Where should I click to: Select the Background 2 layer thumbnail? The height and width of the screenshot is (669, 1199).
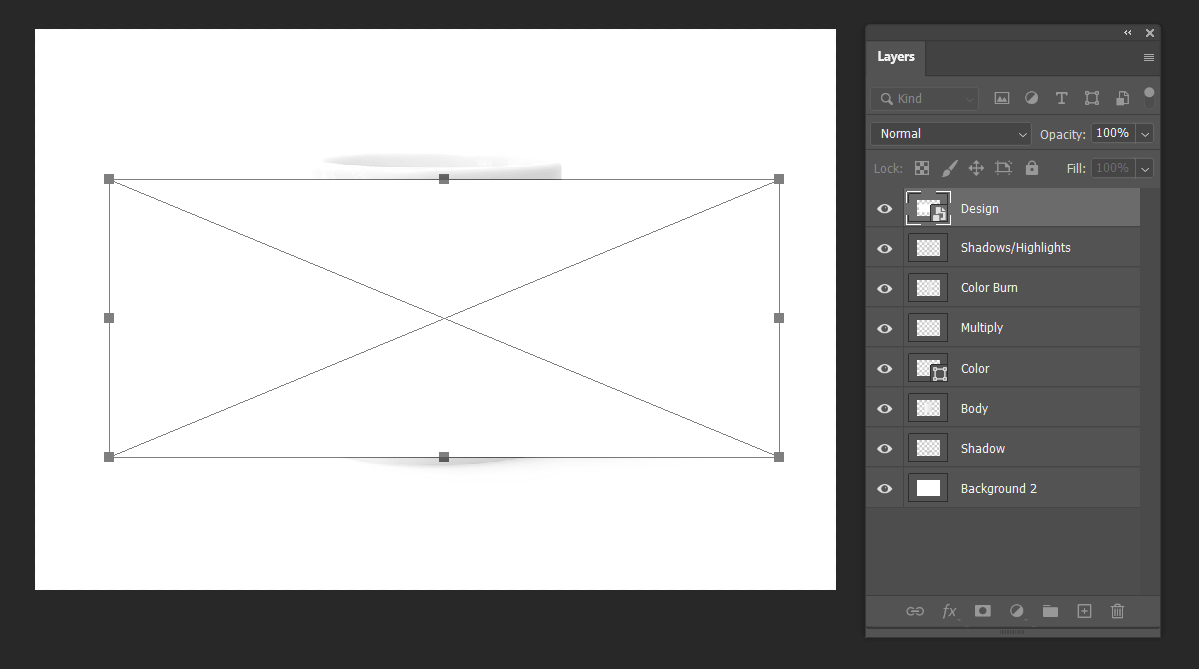928,488
